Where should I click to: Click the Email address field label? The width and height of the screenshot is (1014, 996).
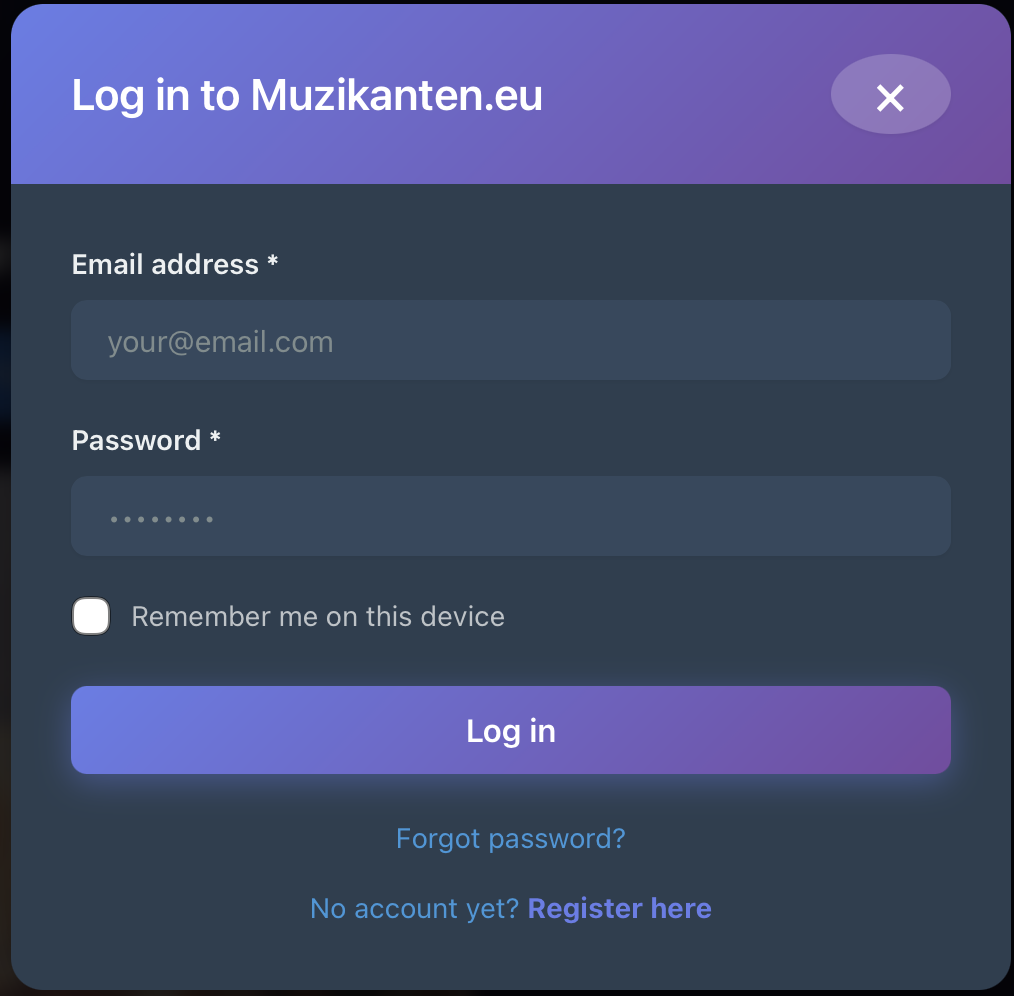tap(165, 264)
